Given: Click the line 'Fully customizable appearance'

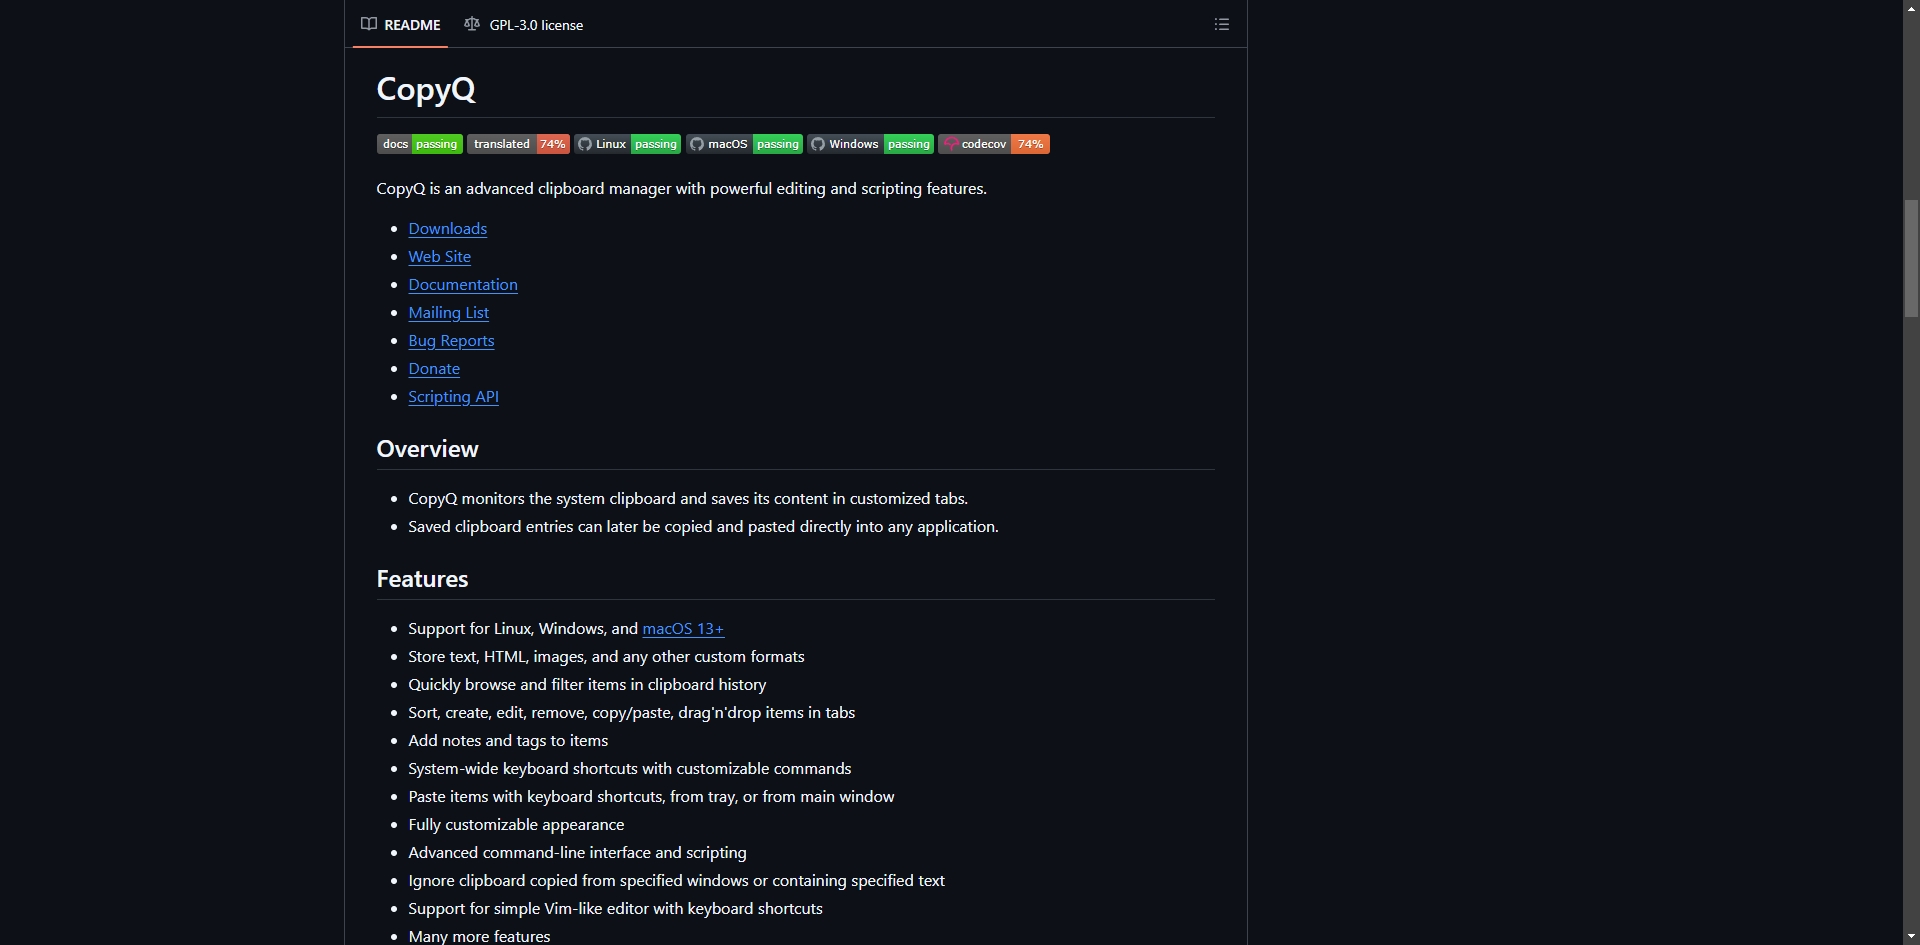Looking at the screenshot, I should pos(516,825).
